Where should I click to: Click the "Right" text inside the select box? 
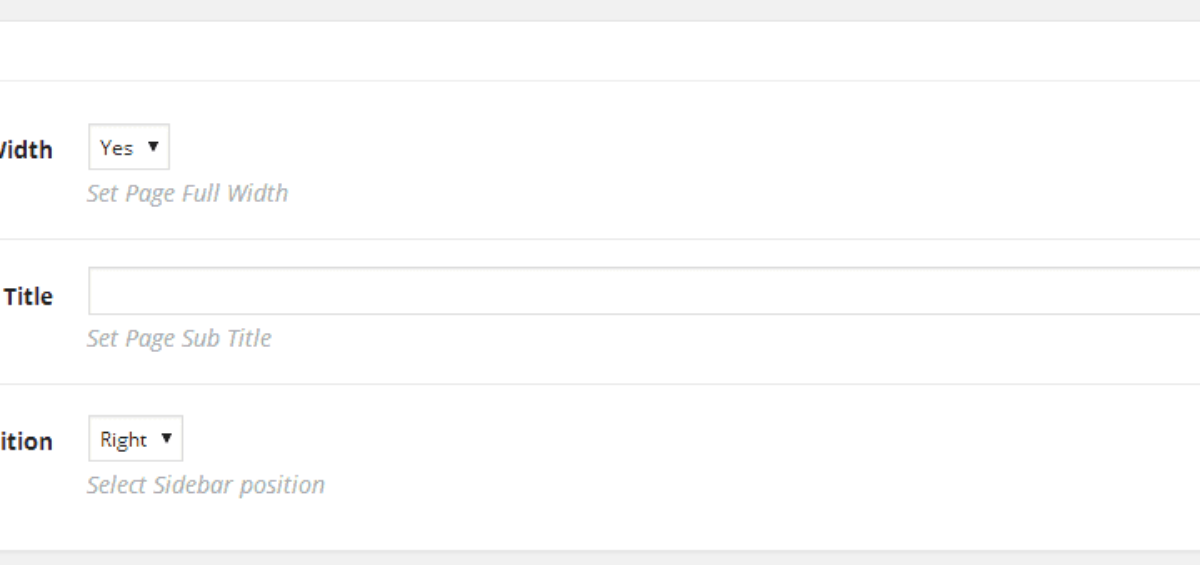click(123, 440)
